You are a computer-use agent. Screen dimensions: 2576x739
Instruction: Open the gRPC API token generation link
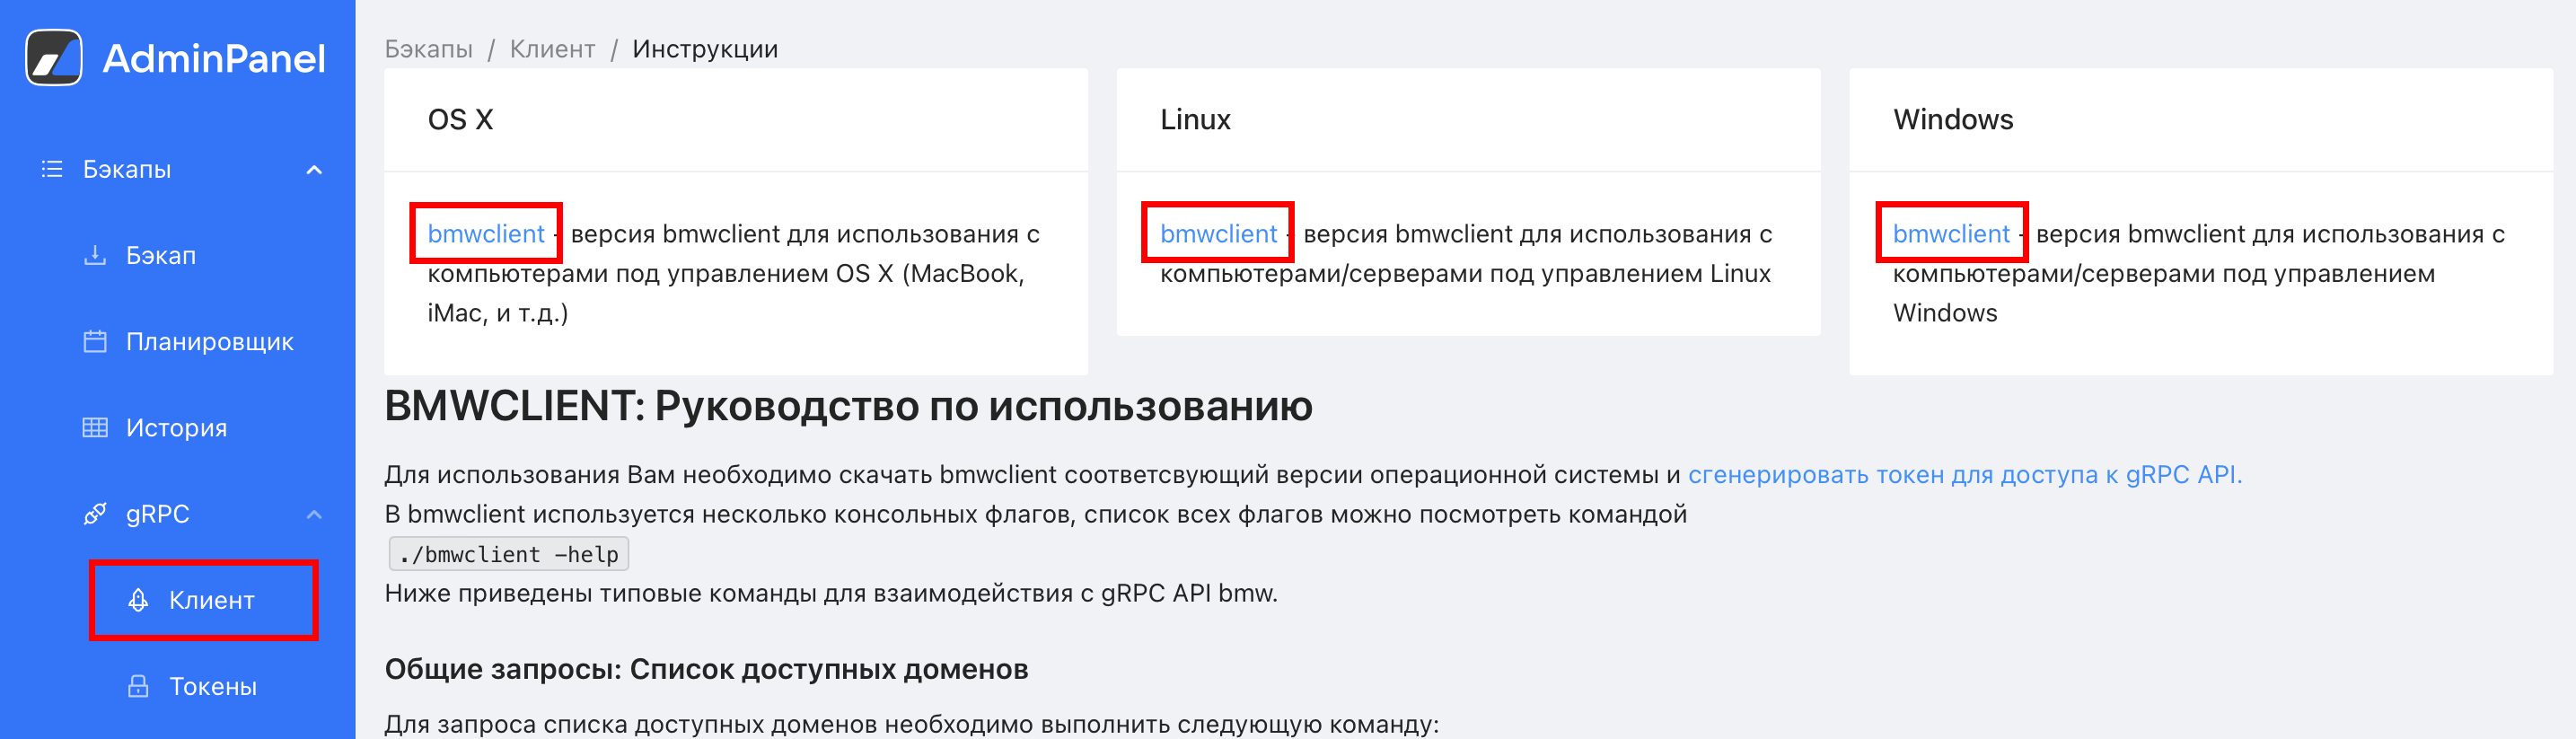coord(1964,475)
